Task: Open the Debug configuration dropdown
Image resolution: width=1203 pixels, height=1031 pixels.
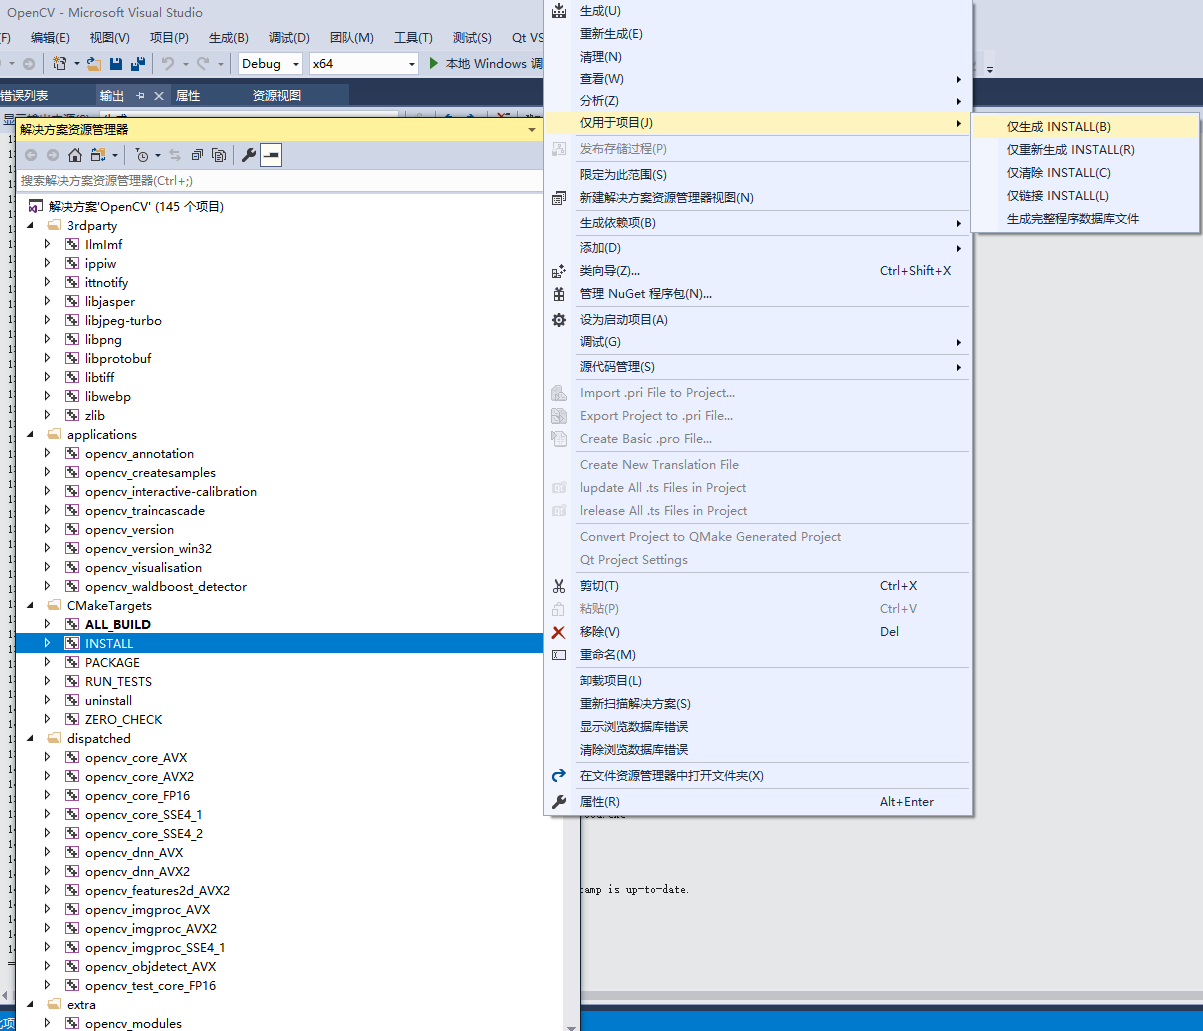Action: [x=296, y=64]
